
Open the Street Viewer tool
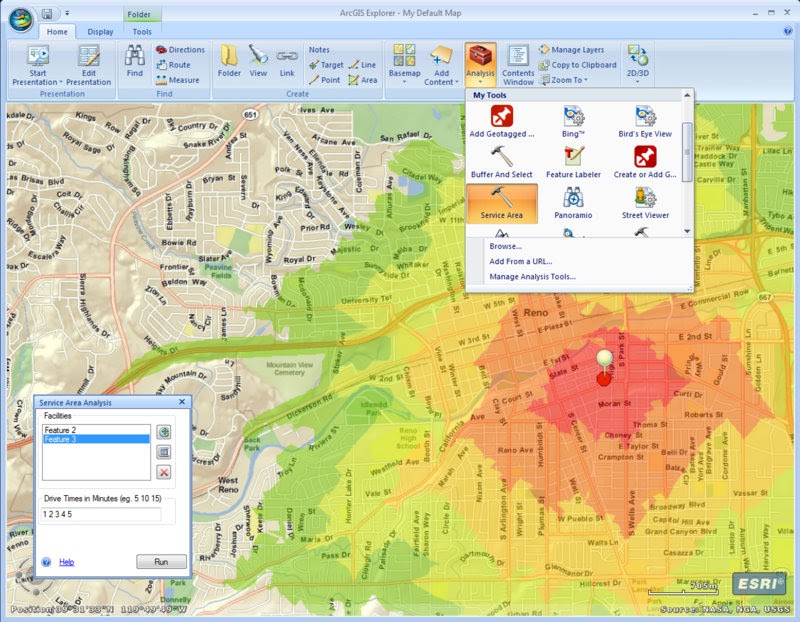645,204
